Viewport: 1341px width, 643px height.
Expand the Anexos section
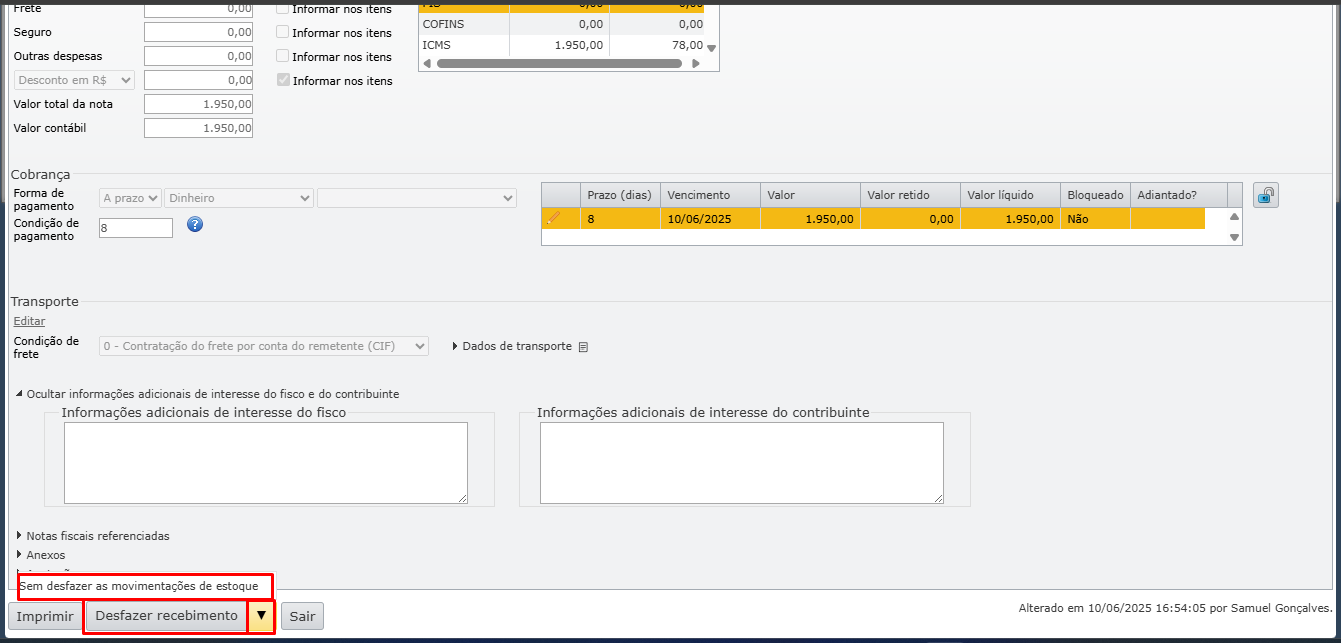pyautogui.click(x=41, y=555)
